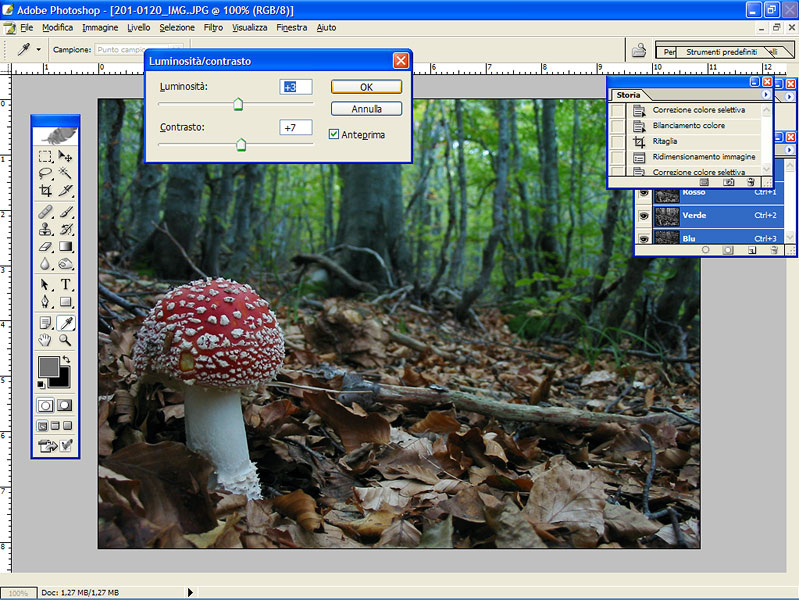Choose the Eraser tool

(46, 246)
